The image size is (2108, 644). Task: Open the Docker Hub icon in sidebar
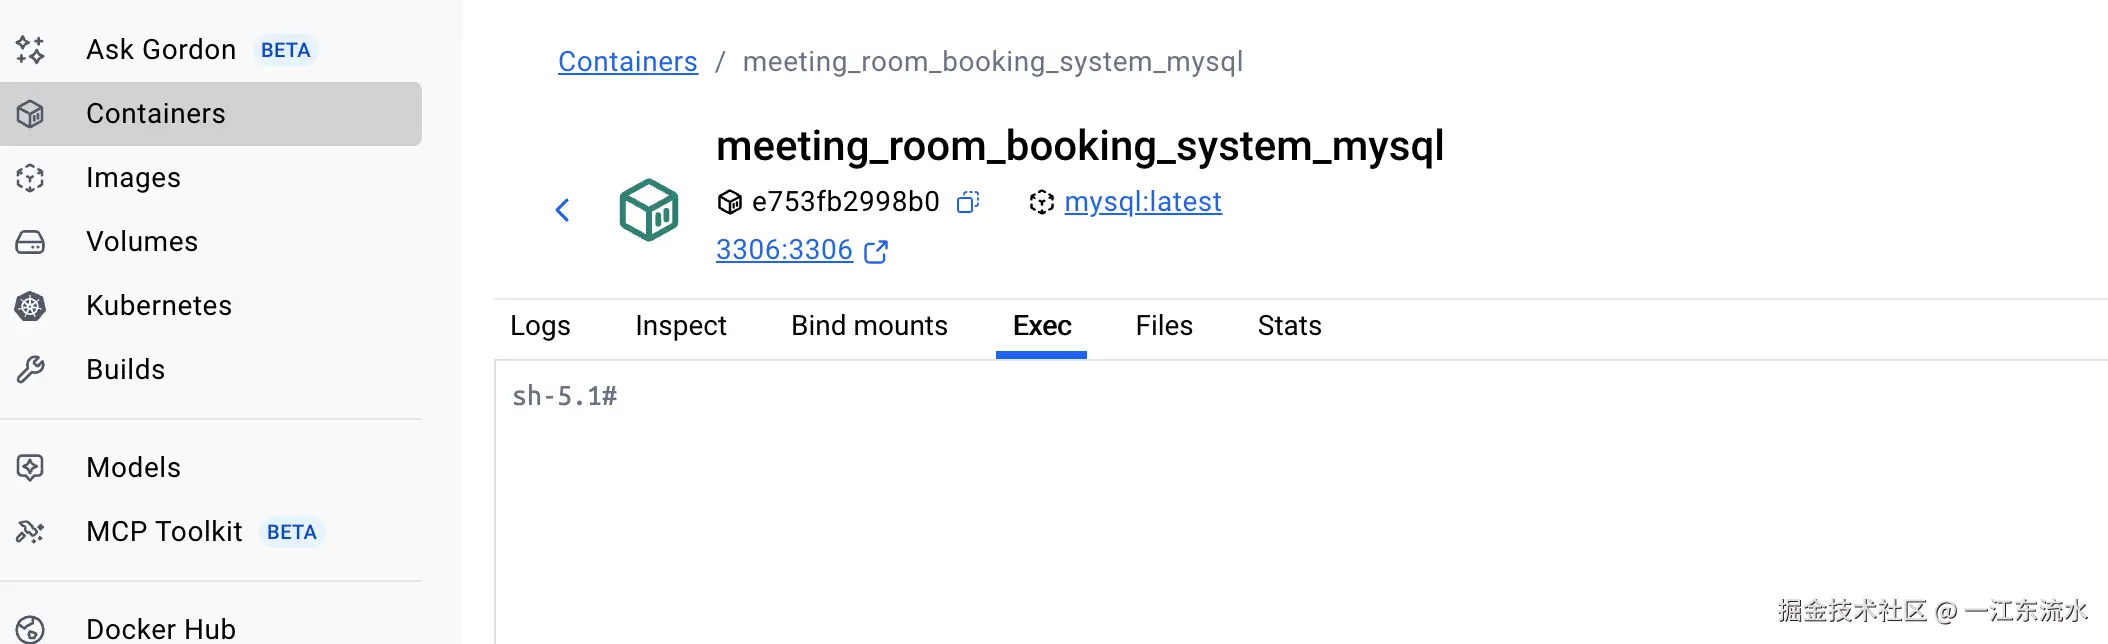(30, 629)
